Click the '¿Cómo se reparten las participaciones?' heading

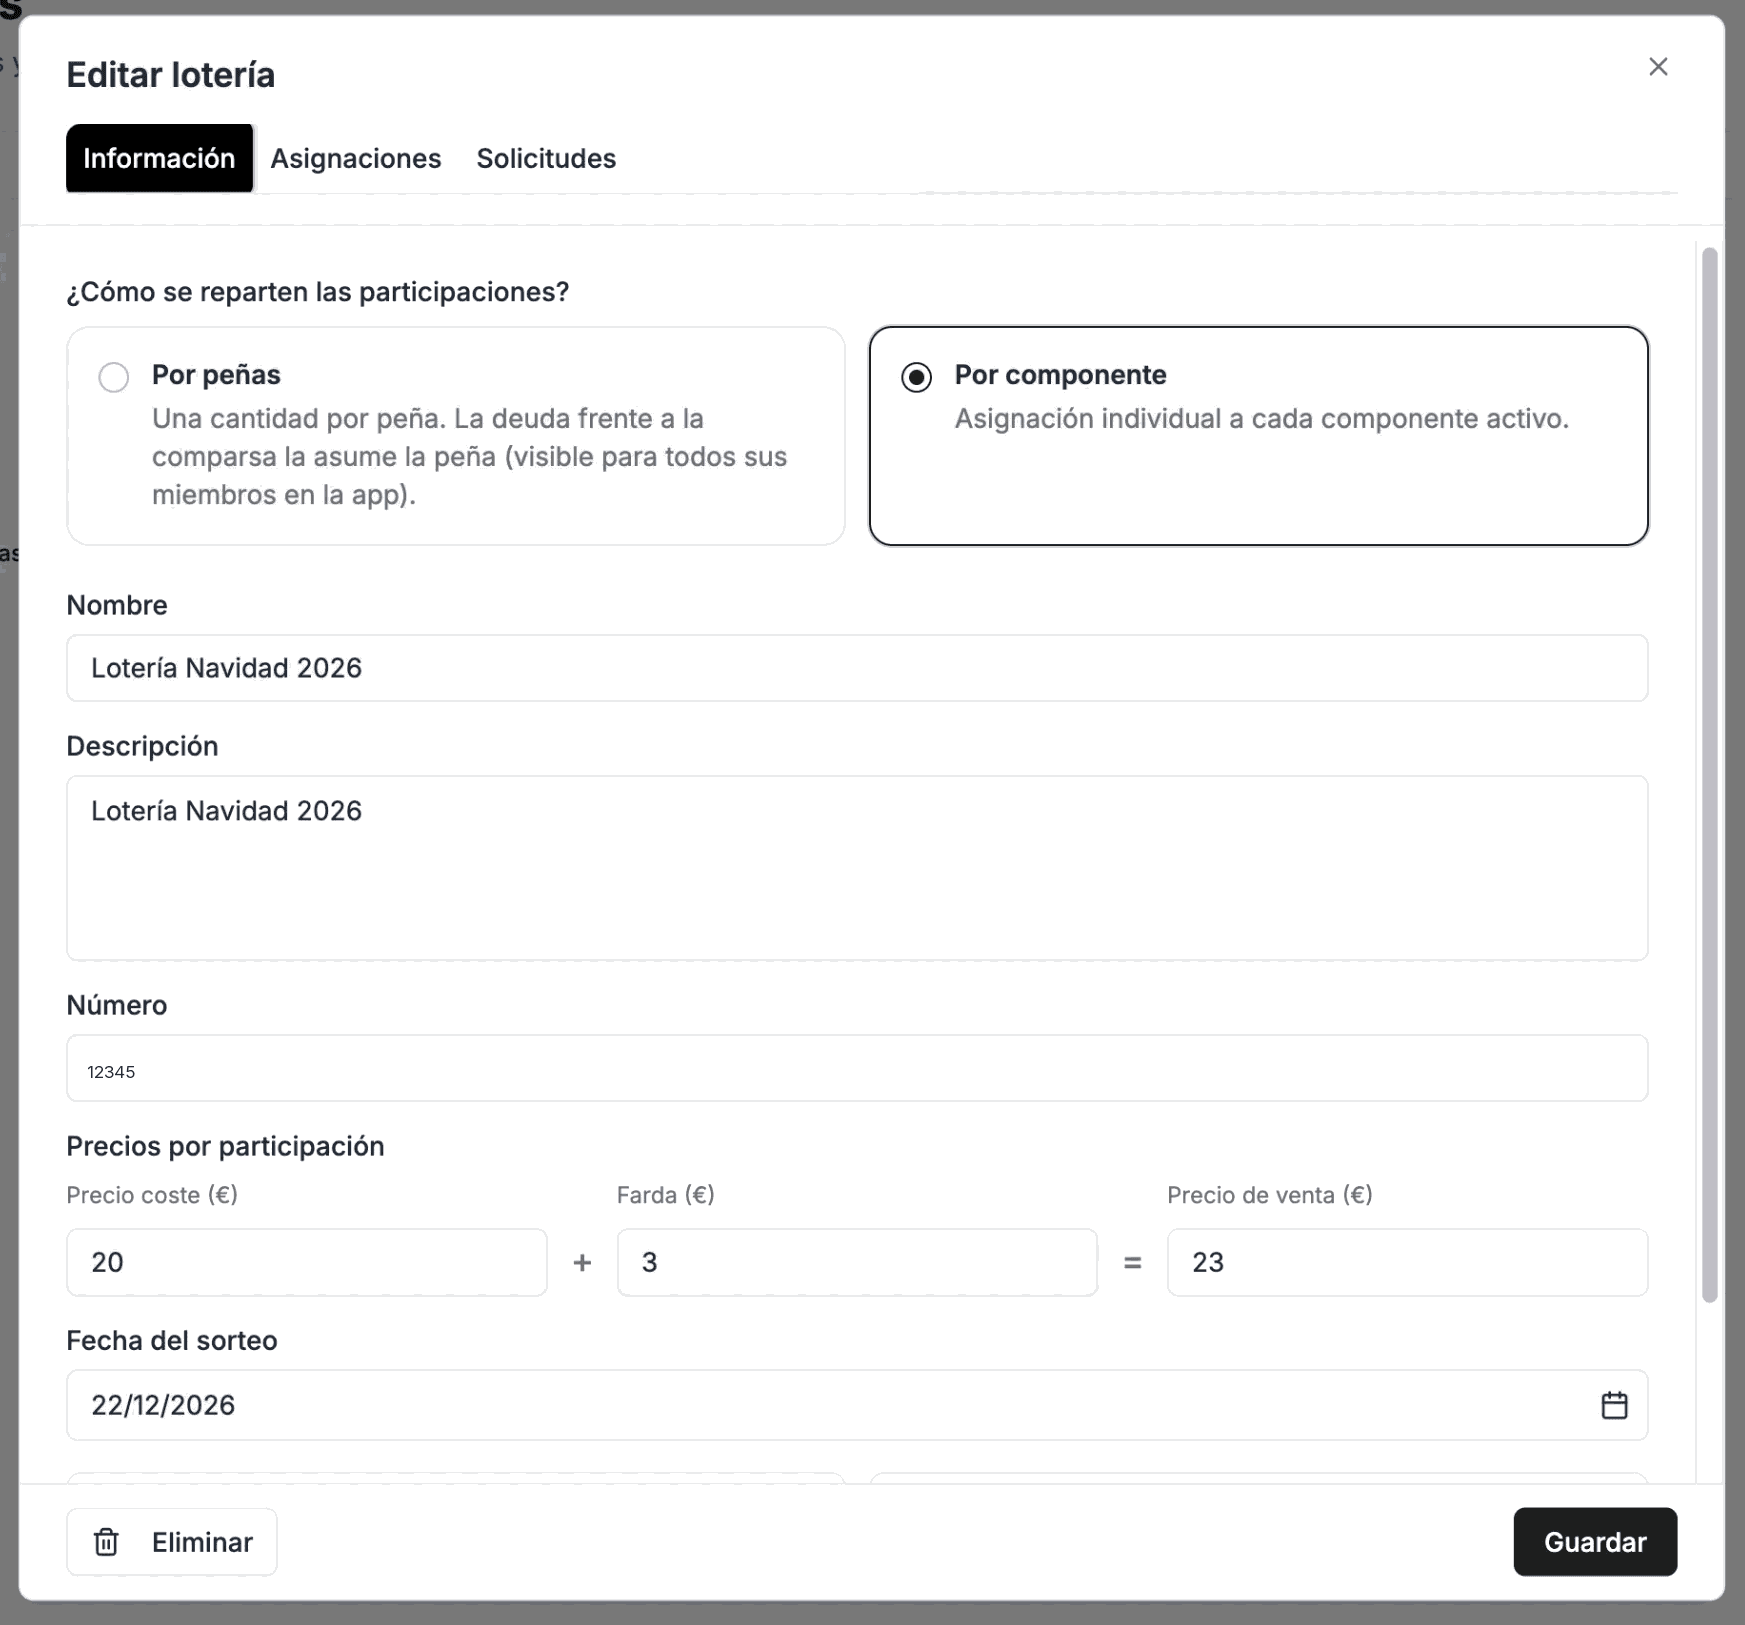pyautogui.click(x=318, y=292)
